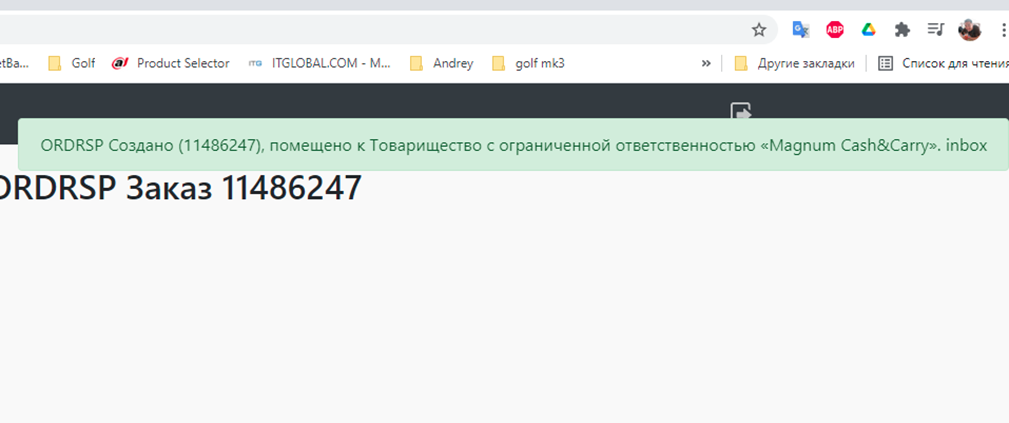The height and width of the screenshot is (423, 1009).
Task: Bookmark this page with the star icon
Action: (759, 30)
